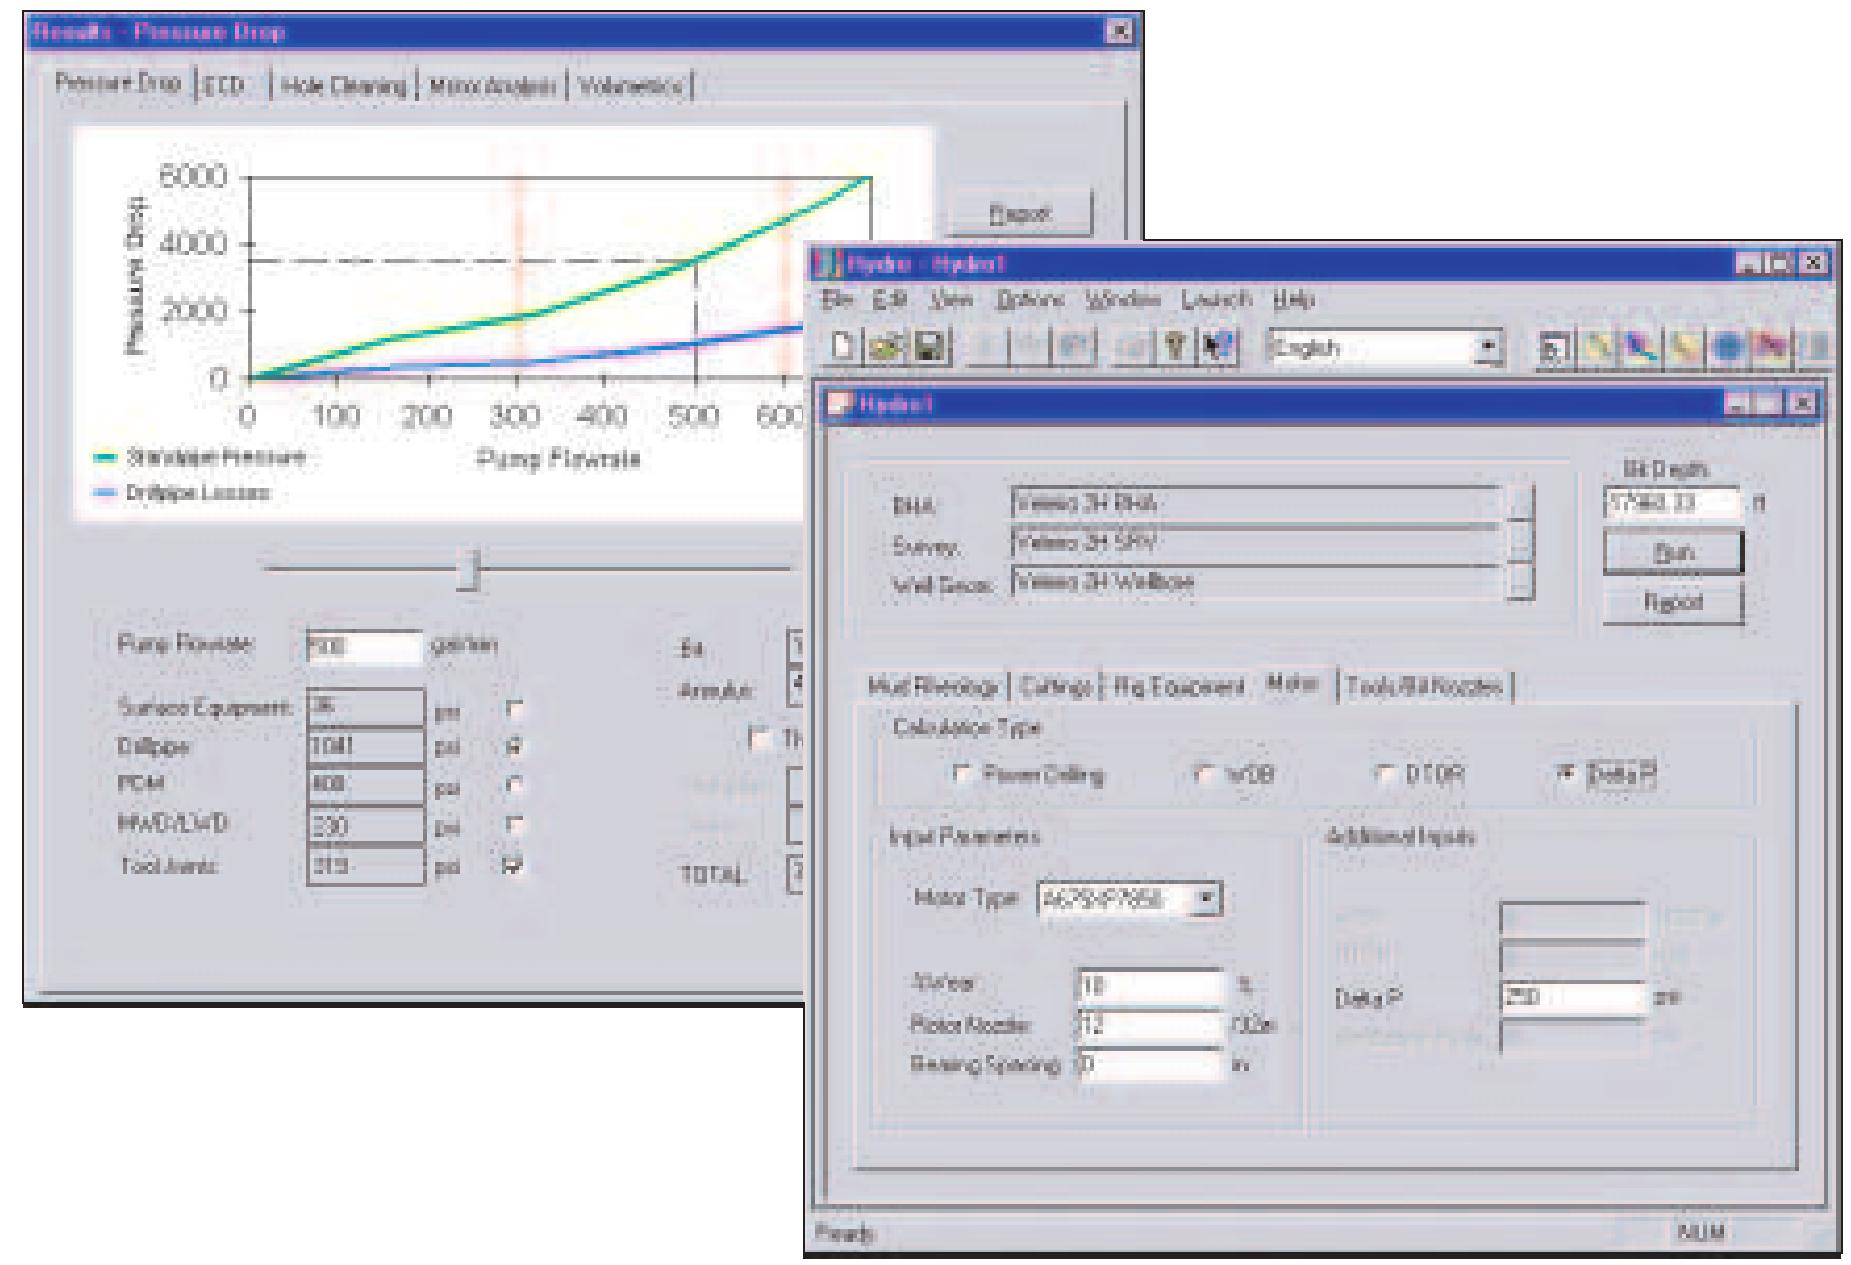Click the first icon right of units dropdown
The height and width of the screenshot is (1265, 1851).
tap(1553, 347)
